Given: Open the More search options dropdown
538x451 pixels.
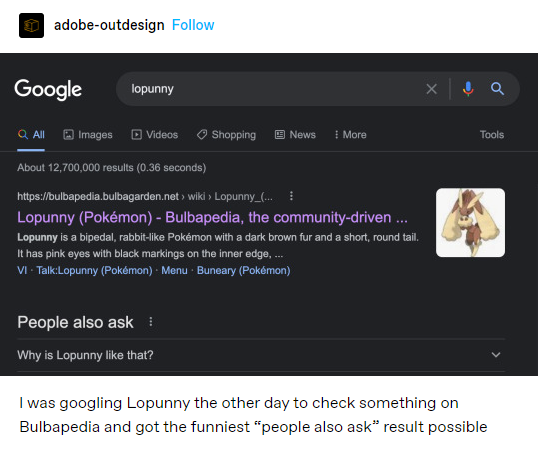Looking at the screenshot, I should click(351, 135).
